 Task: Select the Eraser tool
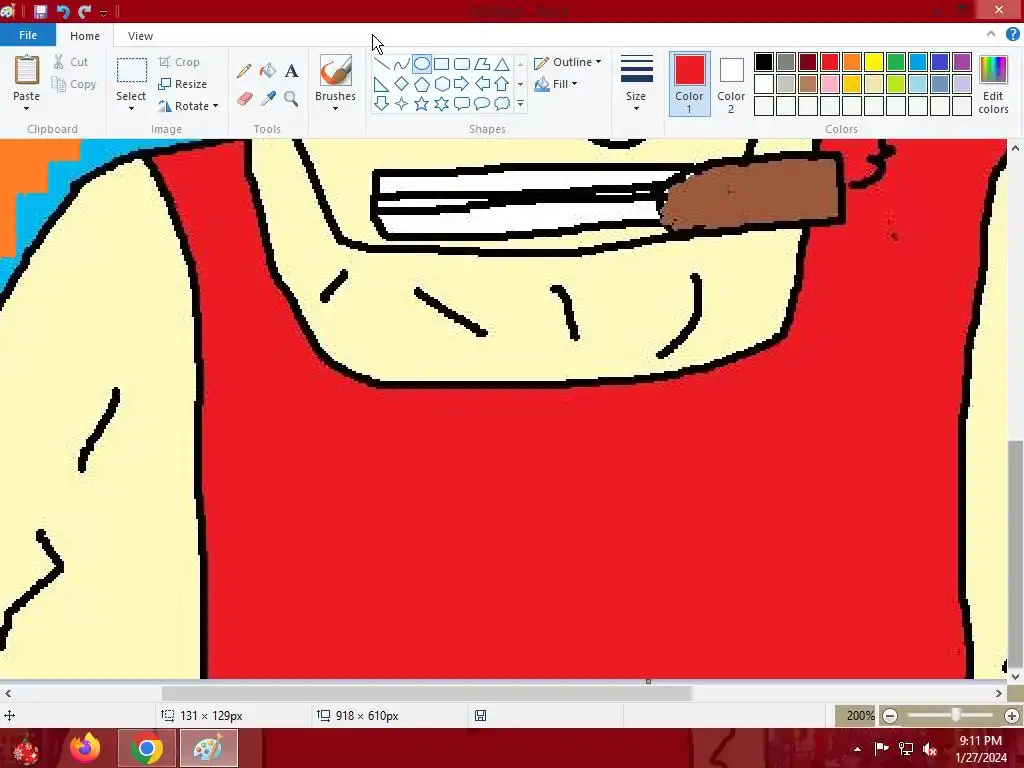pos(244,99)
